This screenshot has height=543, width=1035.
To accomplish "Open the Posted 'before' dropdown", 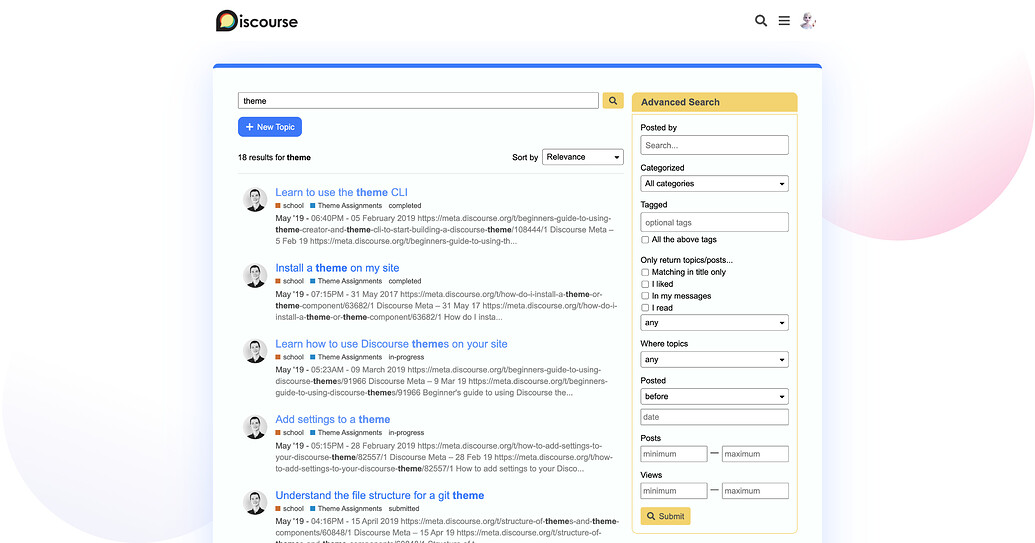I will click(x=714, y=397).
